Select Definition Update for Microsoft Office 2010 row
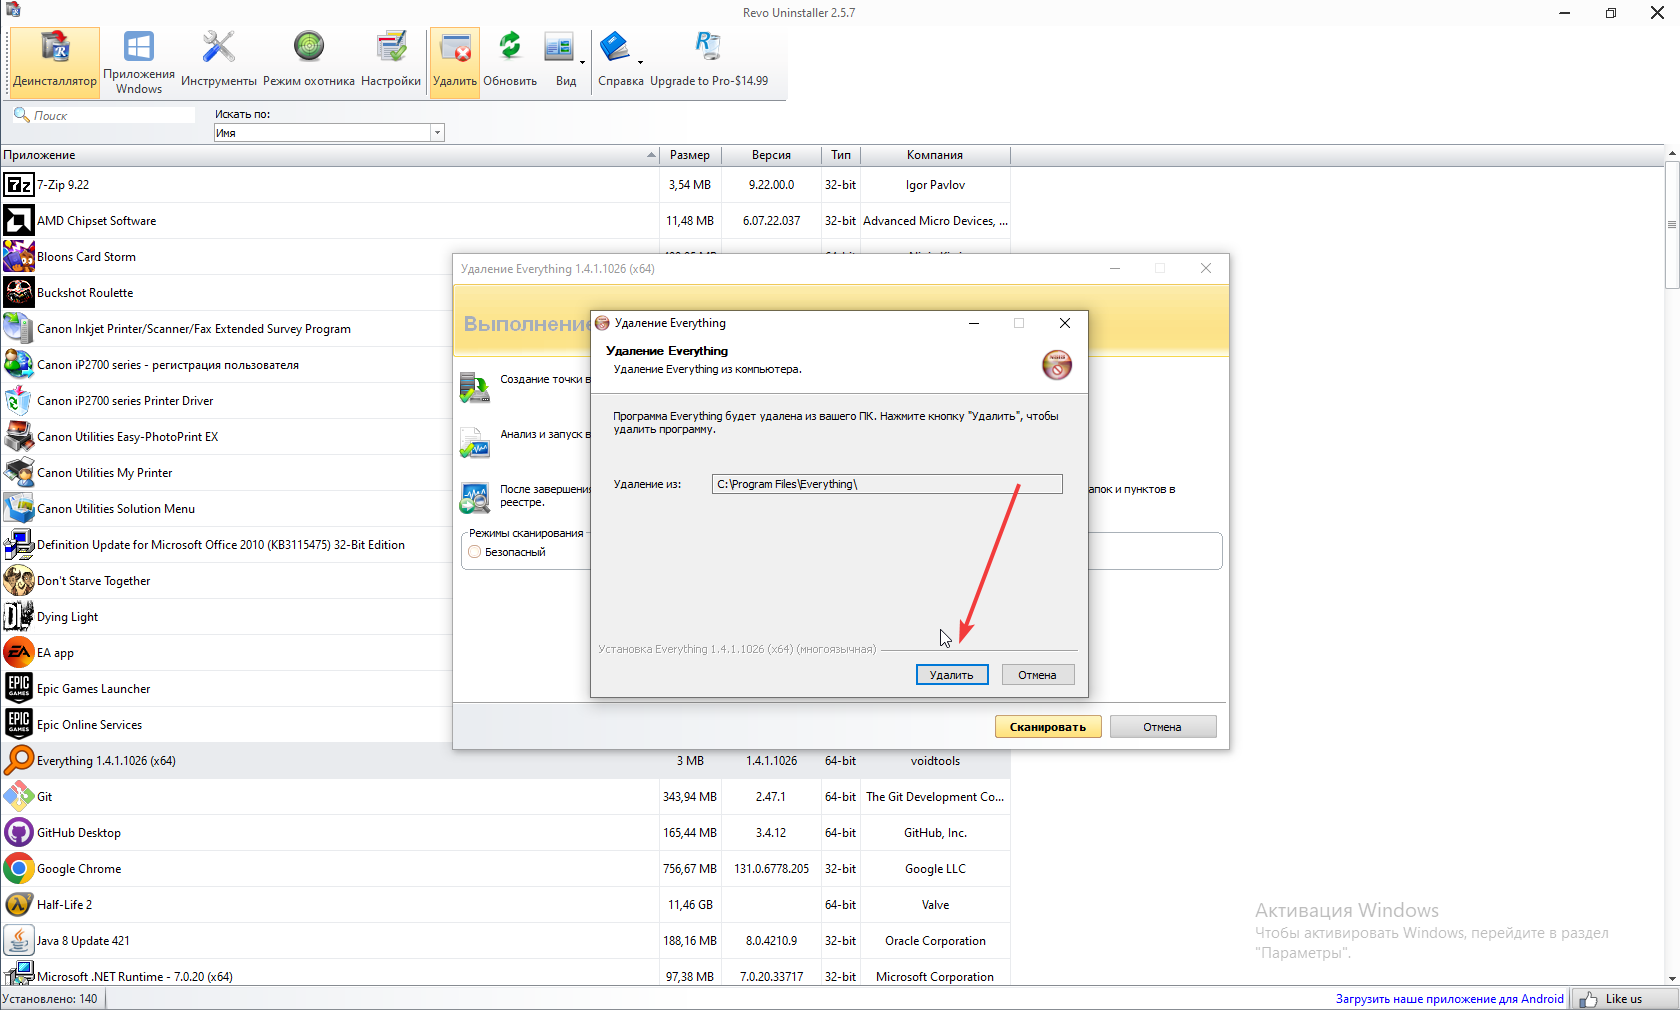The height and width of the screenshot is (1010, 1680). coord(226,545)
